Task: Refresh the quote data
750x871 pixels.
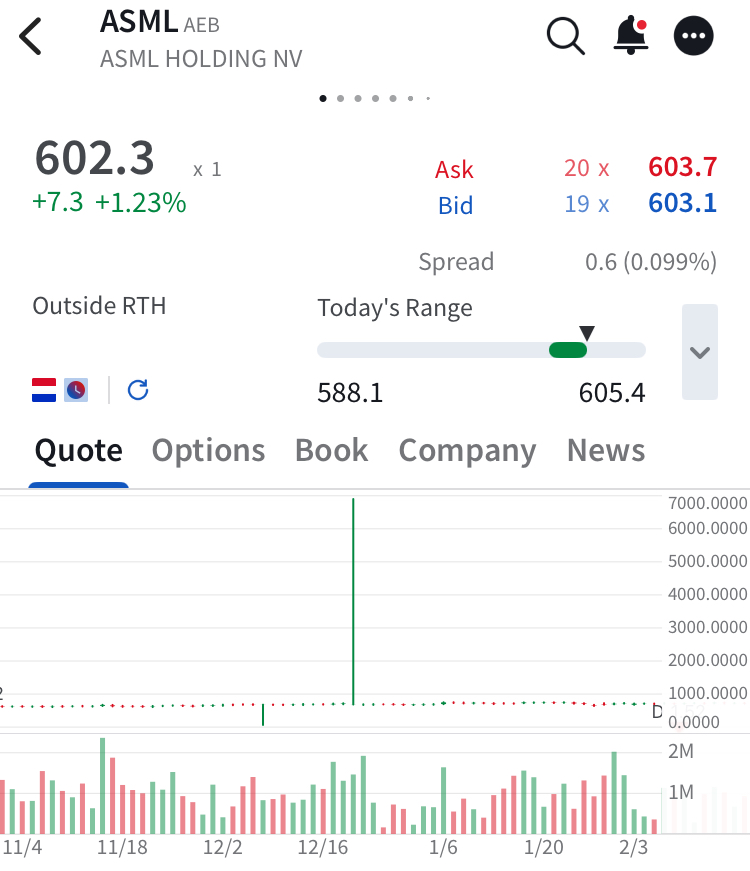Action: pos(138,390)
